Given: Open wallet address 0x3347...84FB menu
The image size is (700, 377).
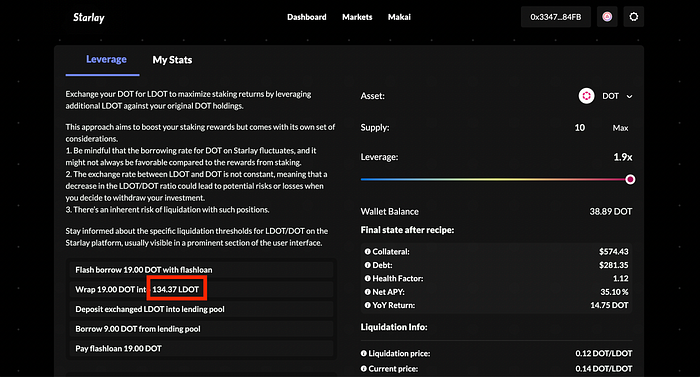Looking at the screenshot, I should click(x=556, y=17).
